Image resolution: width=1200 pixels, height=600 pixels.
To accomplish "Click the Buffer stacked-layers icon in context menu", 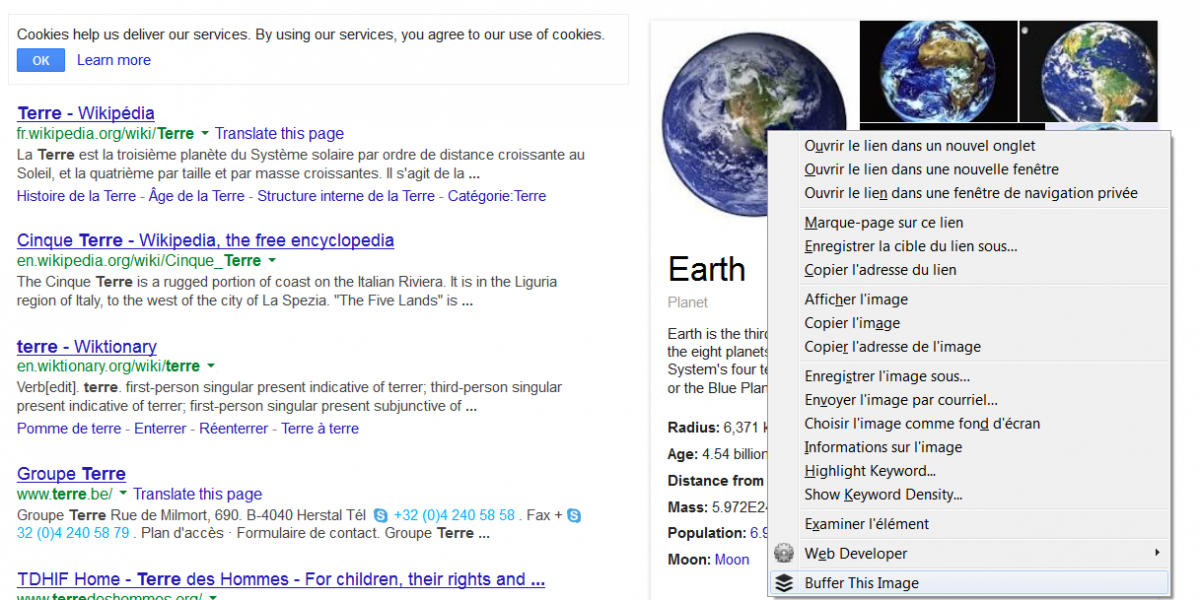I will (x=785, y=583).
